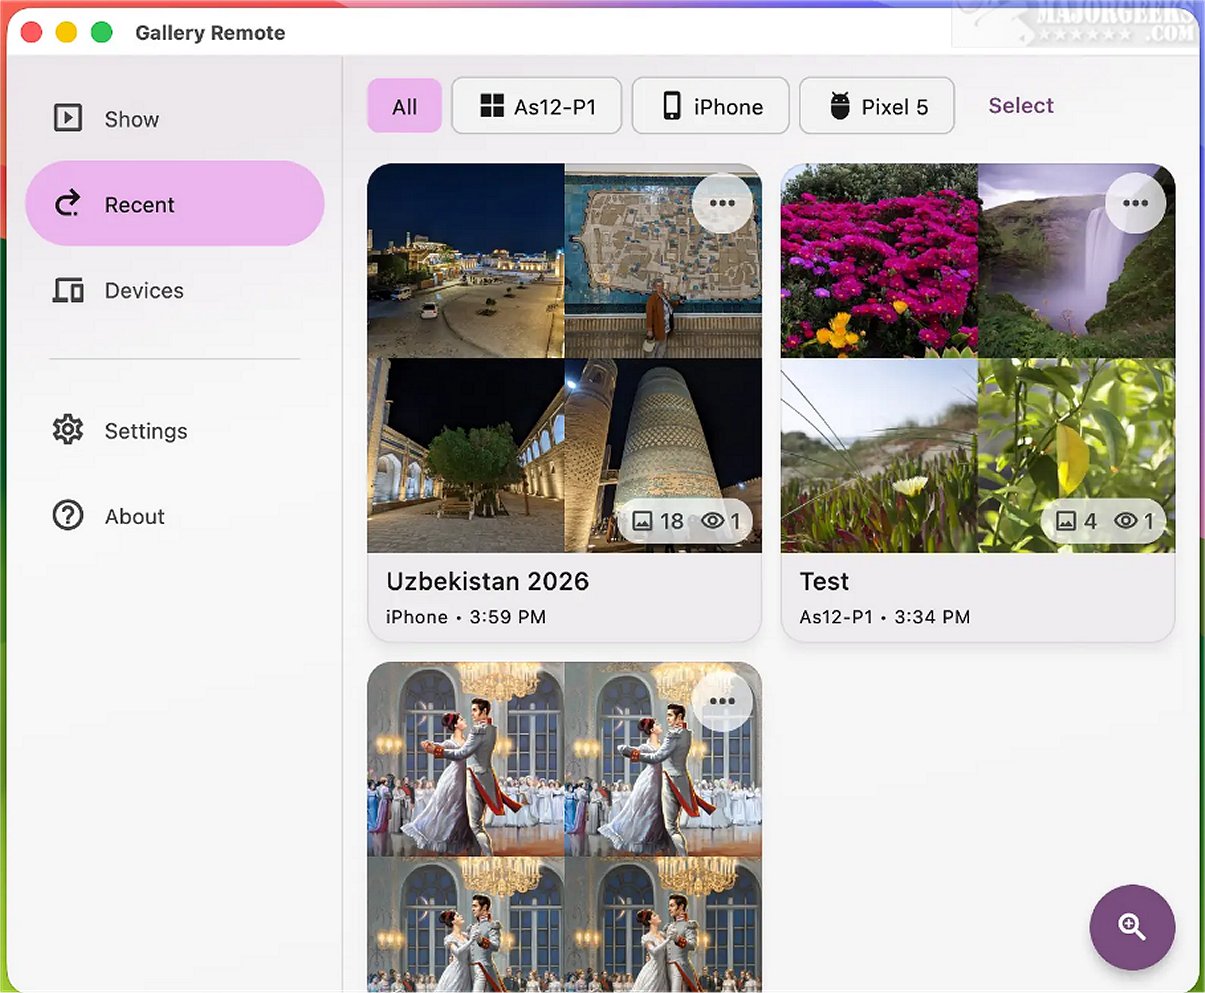Filter albums by iPhone device
This screenshot has height=993, width=1205.
[x=711, y=106]
